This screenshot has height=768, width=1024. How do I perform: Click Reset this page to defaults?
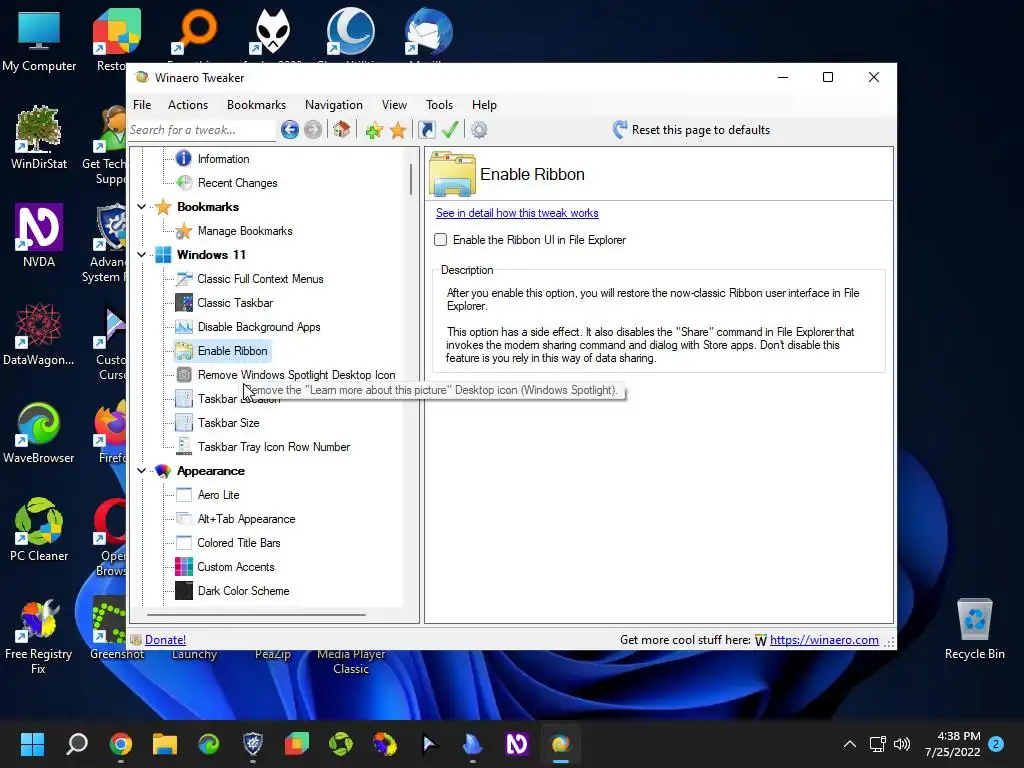691,130
